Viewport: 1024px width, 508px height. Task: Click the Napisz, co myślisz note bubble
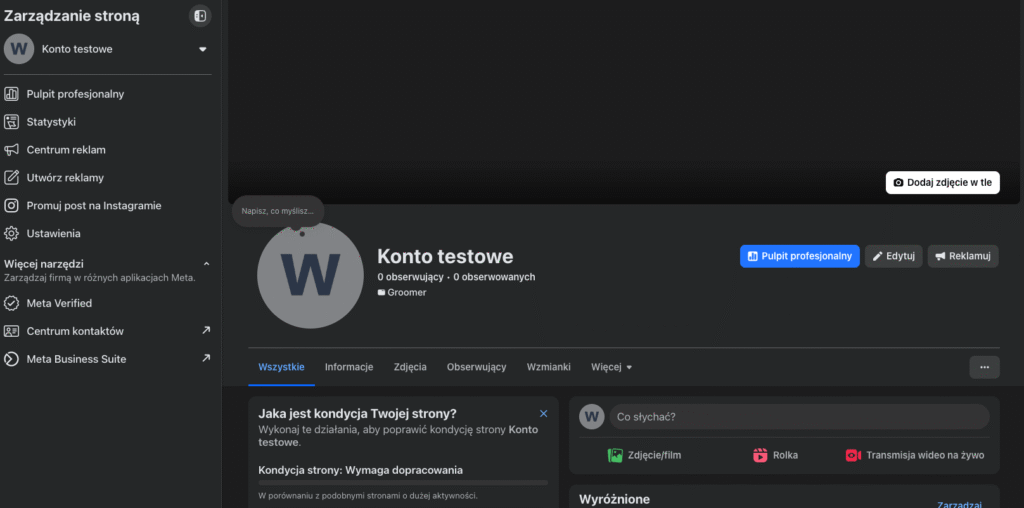278,211
